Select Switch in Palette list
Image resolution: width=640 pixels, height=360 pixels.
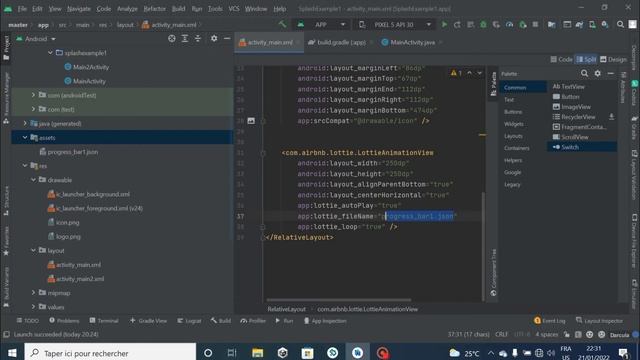(x=582, y=147)
